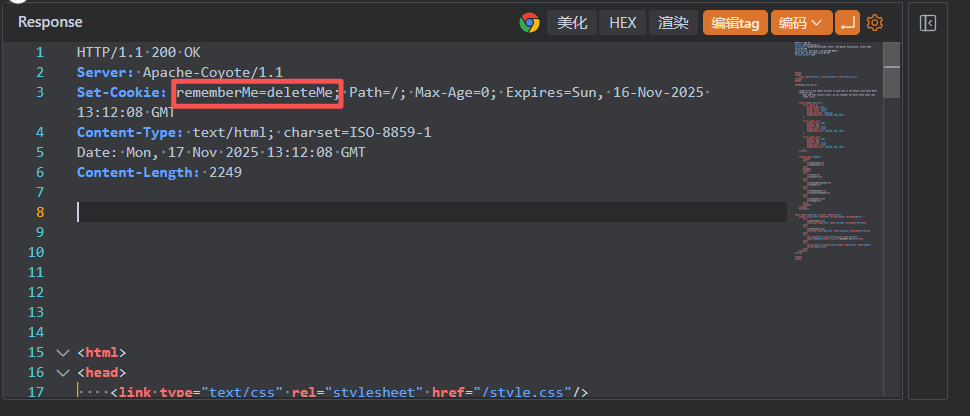This screenshot has height=416, width=970.
Task: Click the 美化 beautify button
Action: (573, 22)
